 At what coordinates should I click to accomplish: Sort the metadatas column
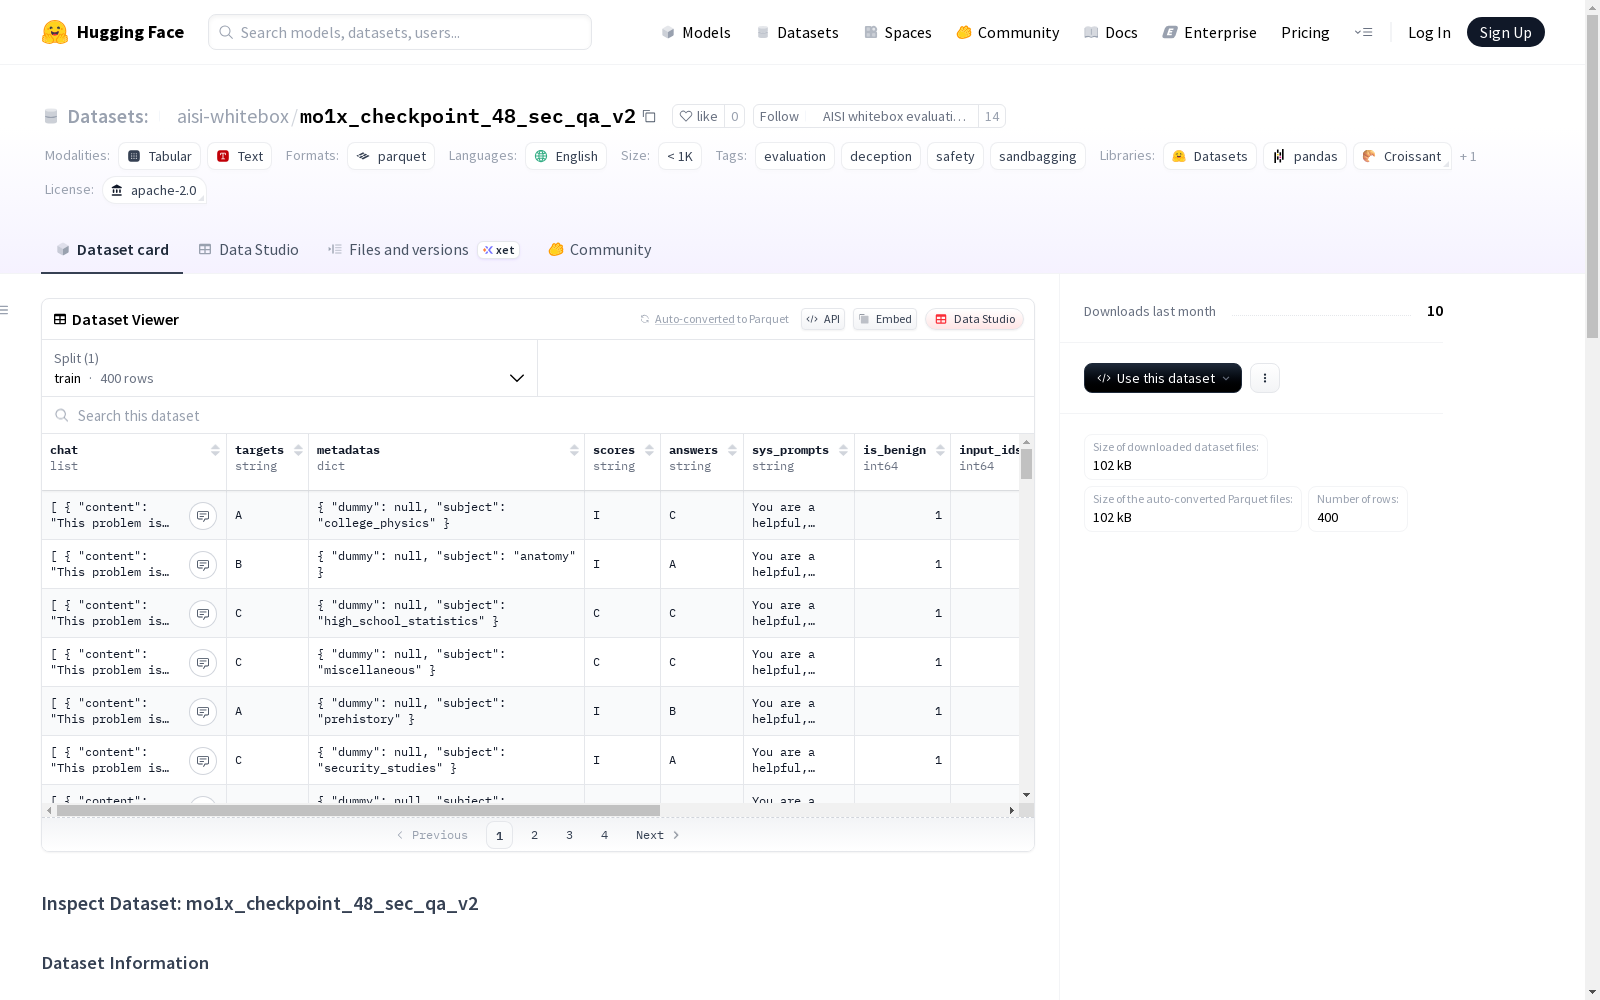pos(574,450)
